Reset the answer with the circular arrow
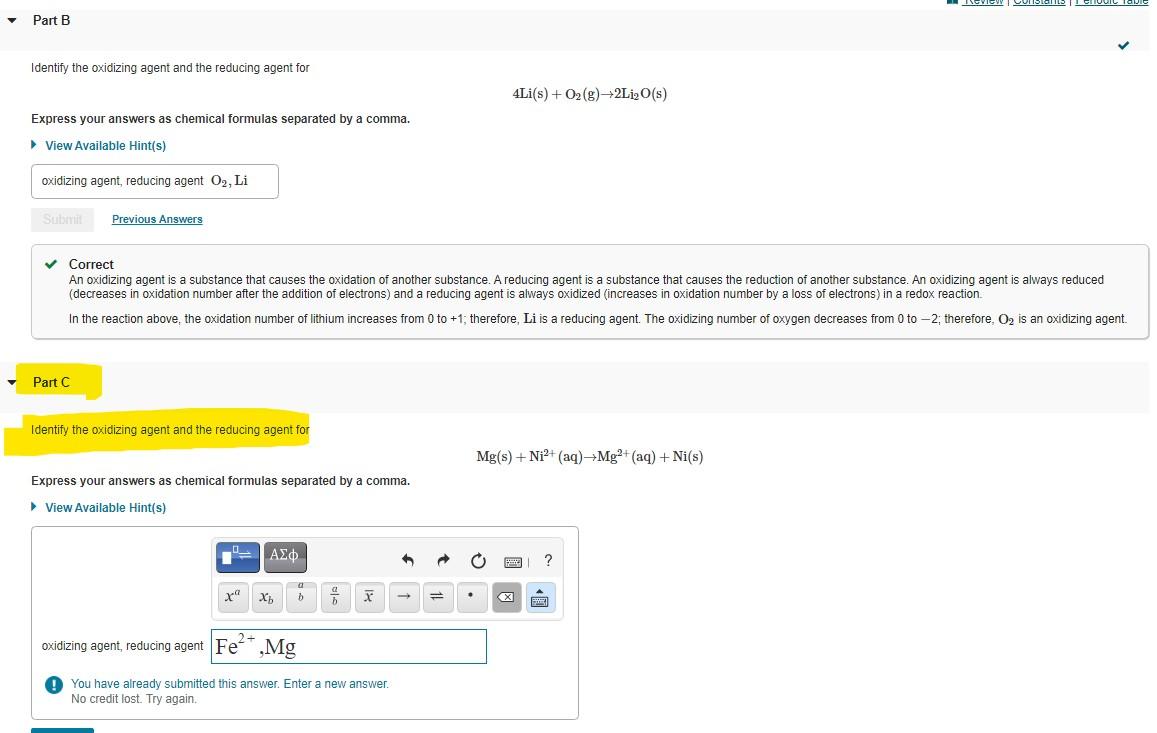This screenshot has width=1157, height=733. point(478,561)
